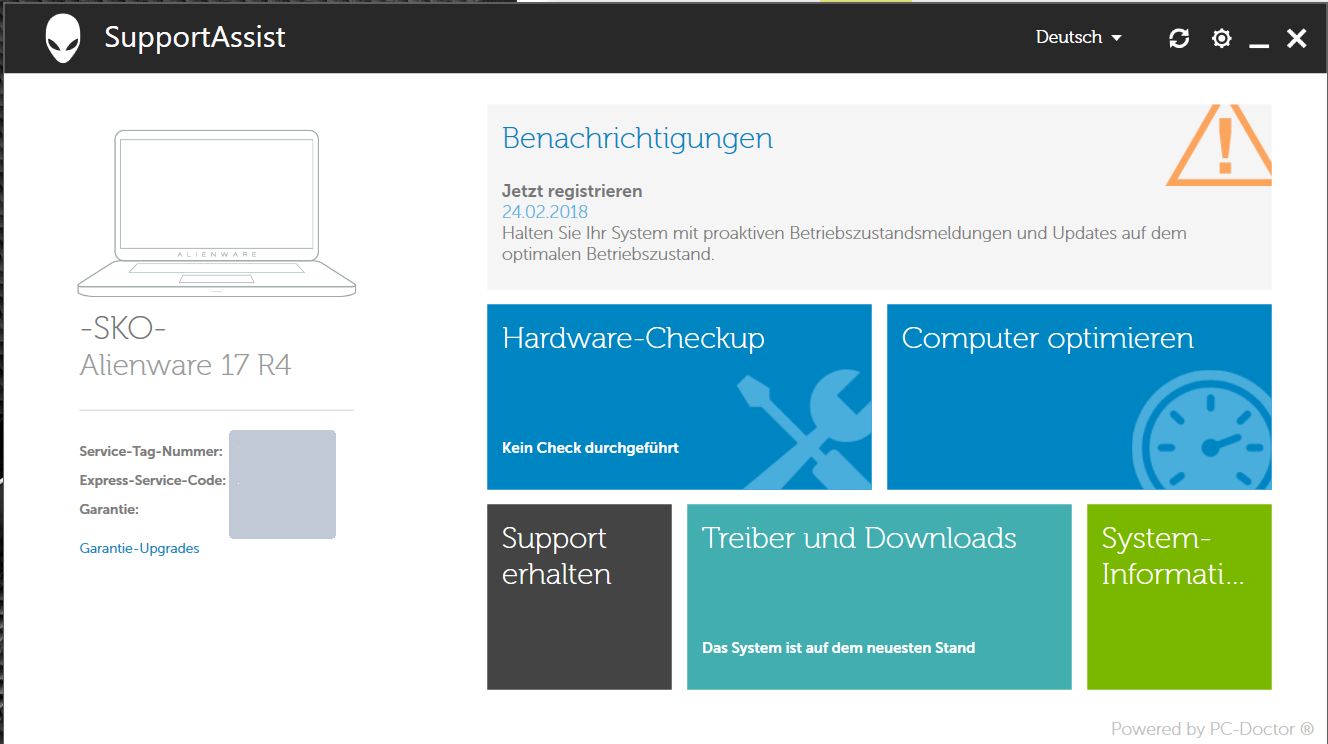The height and width of the screenshot is (744, 1328).
Task: Open the Hardware-Checkup tile
Action: coord(679,397)
